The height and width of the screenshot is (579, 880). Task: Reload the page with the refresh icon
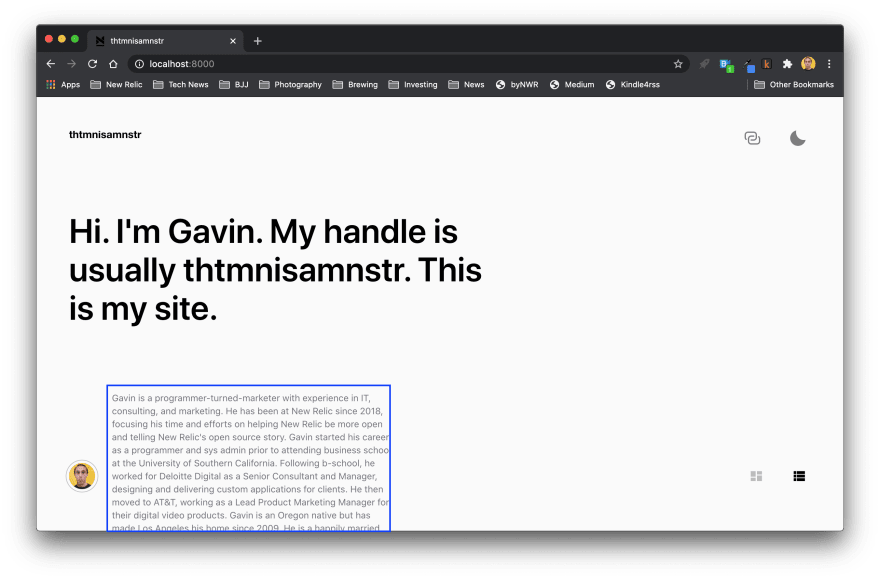91,63
